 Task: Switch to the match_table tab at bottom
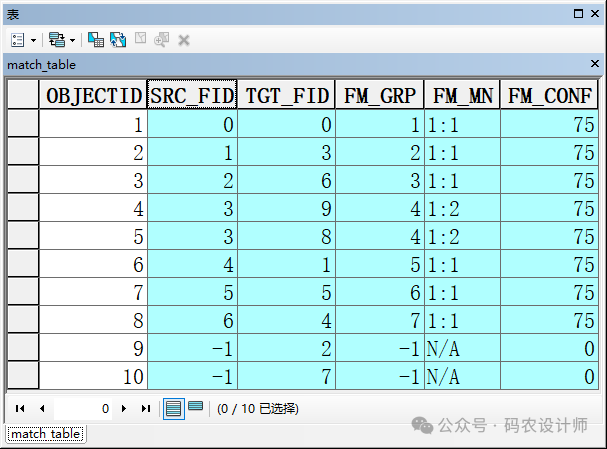tap(45, 434)
